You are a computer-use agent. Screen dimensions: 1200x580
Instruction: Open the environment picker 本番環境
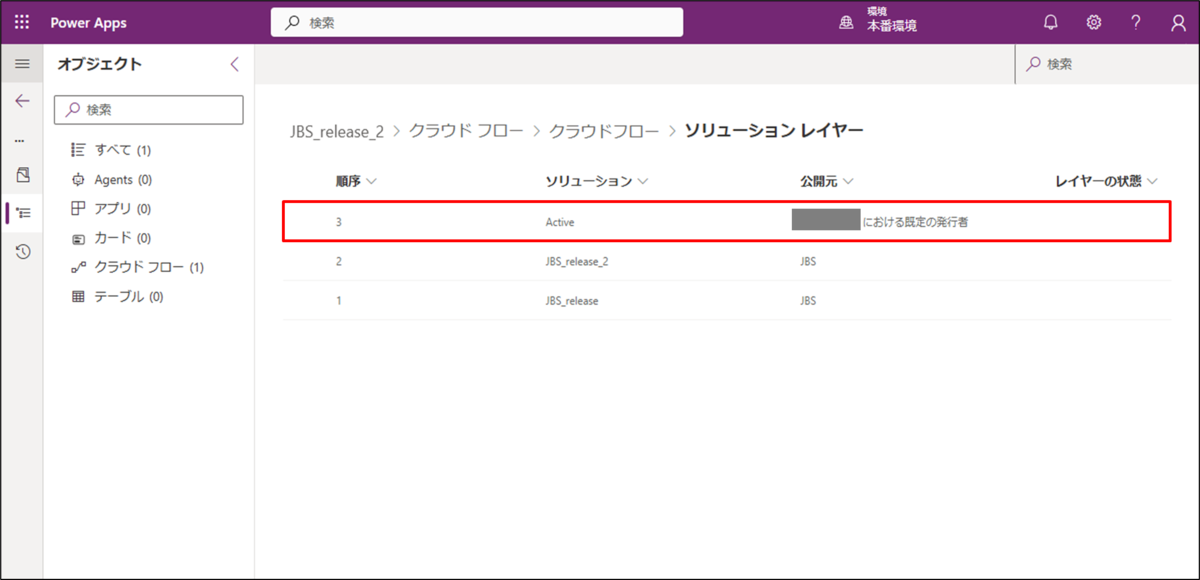pyautogui.click(x=880, y=22)
